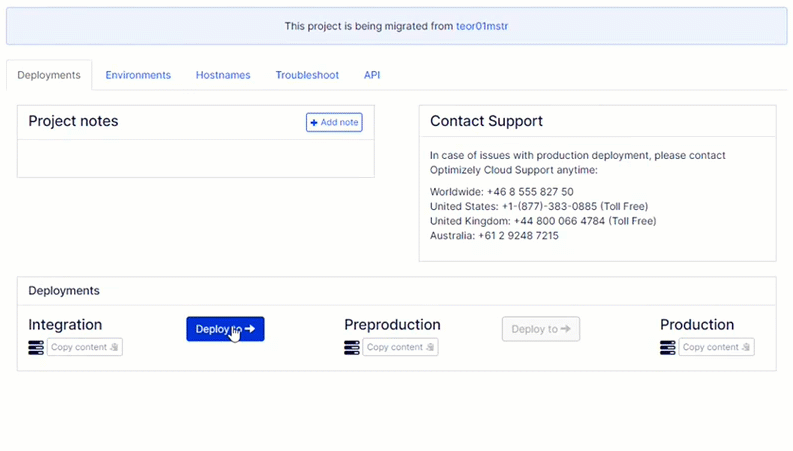Screen dimensions: 793x451
Task: Click the Contact Support heading
Action: tap(486, 121)
